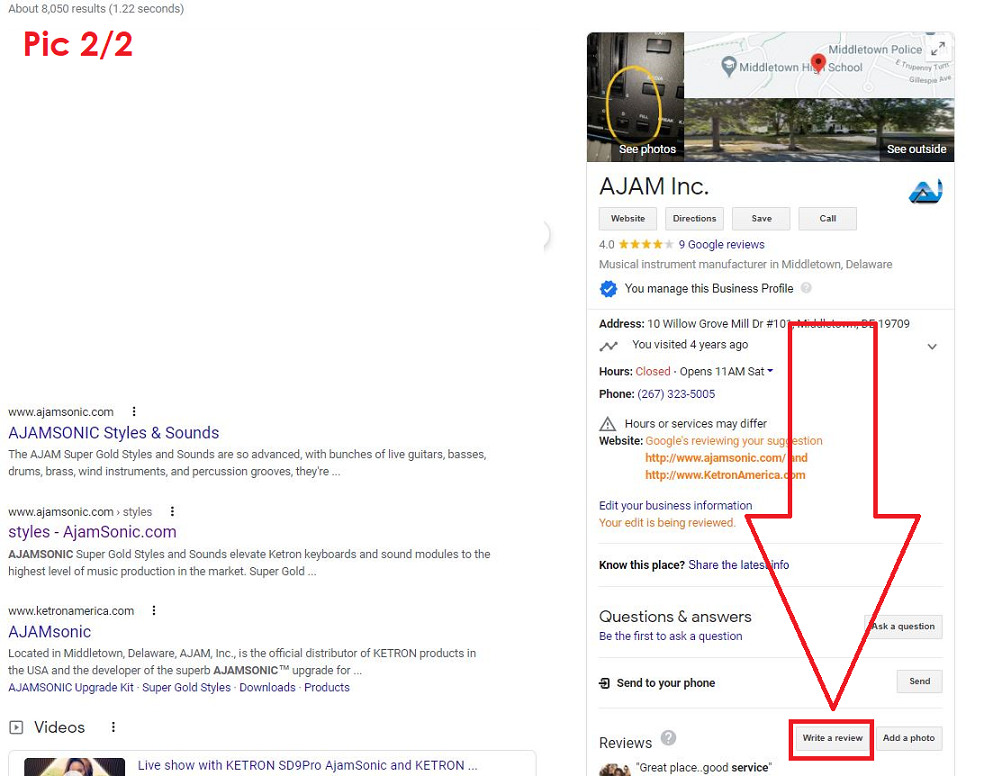Click the Hours or services may differ notice

[x=695, y=423]
